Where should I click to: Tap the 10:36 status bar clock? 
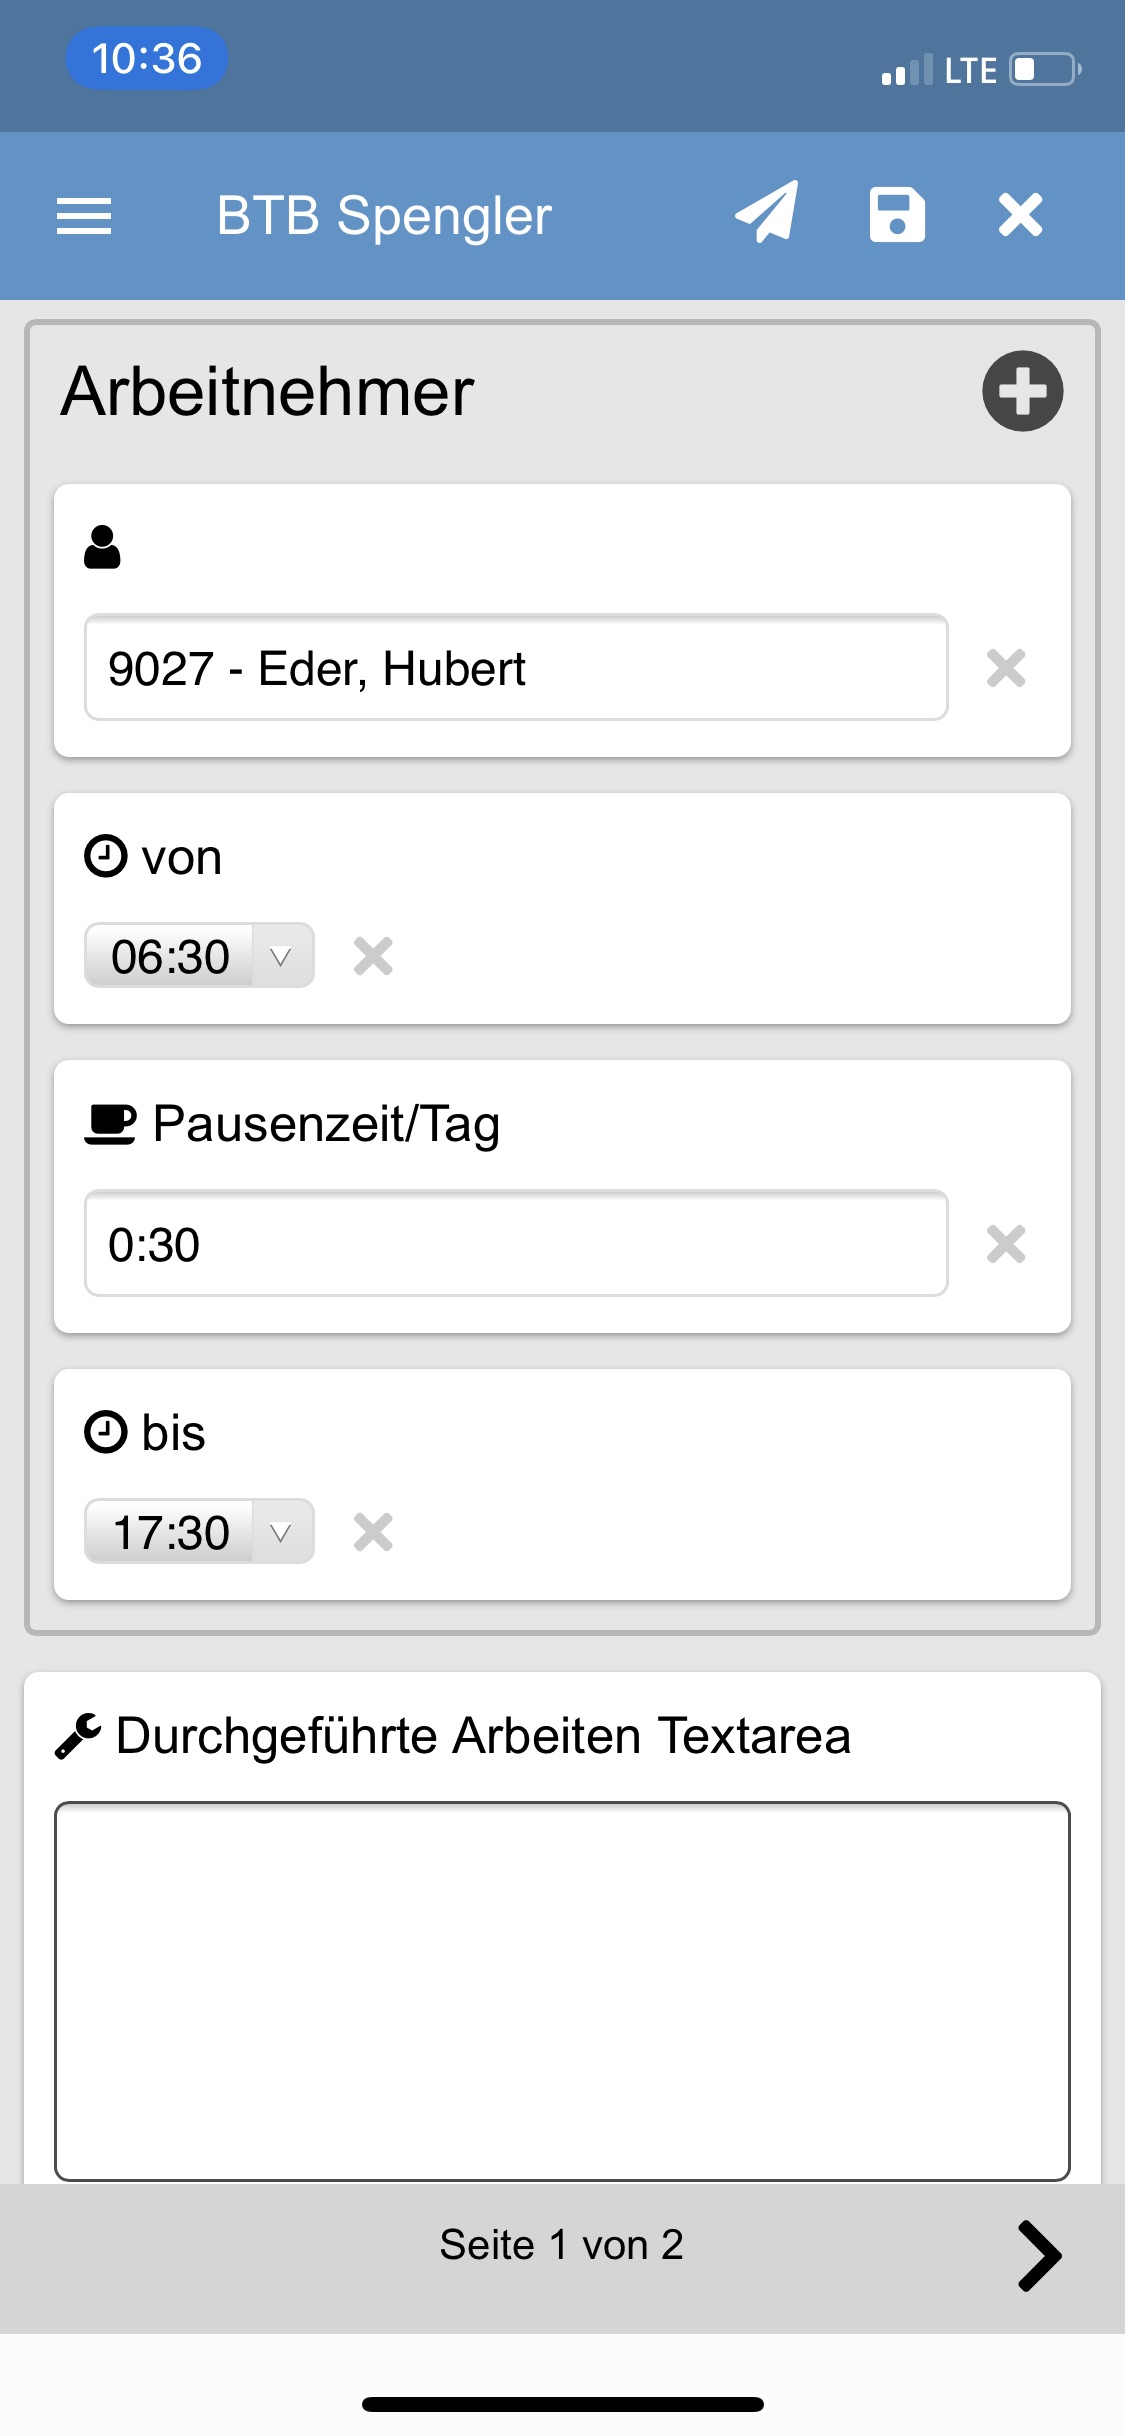point(147,58)
